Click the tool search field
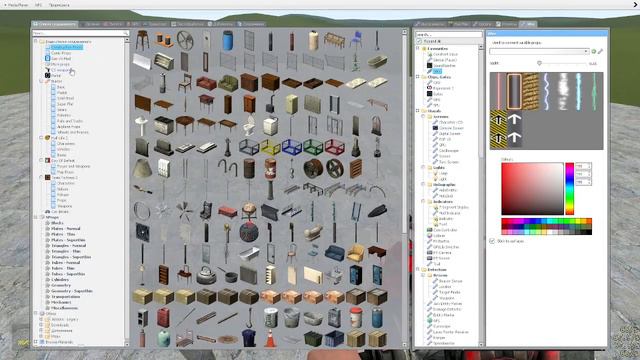This screenshot has height=360, width=640. pos(448,35)
